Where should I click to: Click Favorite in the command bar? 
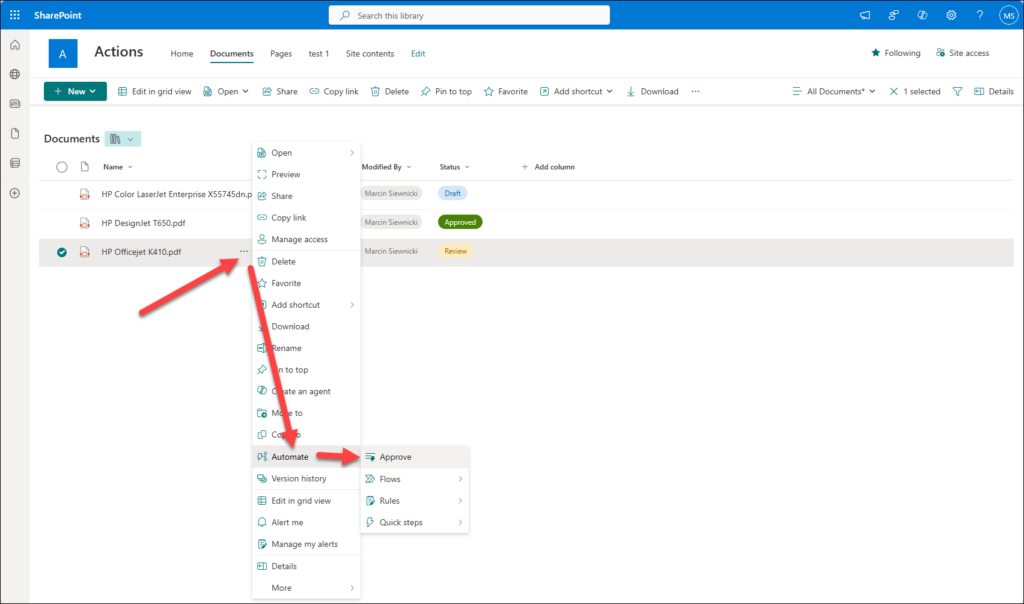coord(505,91)
